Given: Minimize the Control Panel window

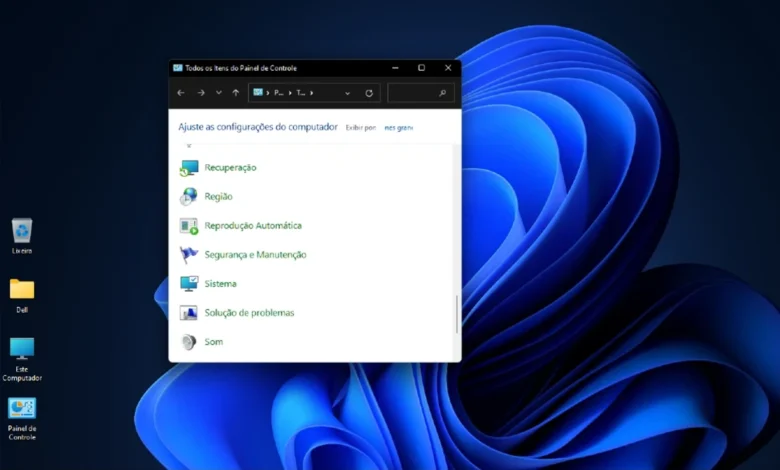Looking at the screenshot, I should 395,68.
